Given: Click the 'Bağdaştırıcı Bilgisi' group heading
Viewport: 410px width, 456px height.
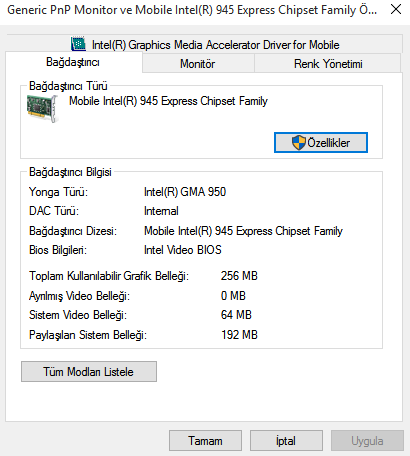Looking at the screenshot, I should pos(70,172).
